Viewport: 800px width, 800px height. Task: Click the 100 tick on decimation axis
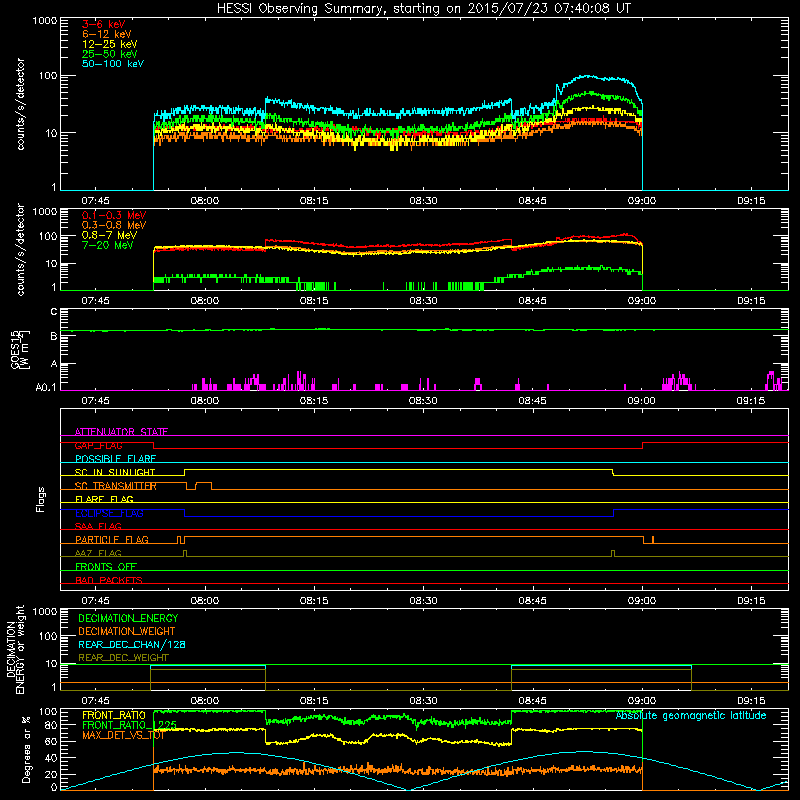(x=48, y=636)
